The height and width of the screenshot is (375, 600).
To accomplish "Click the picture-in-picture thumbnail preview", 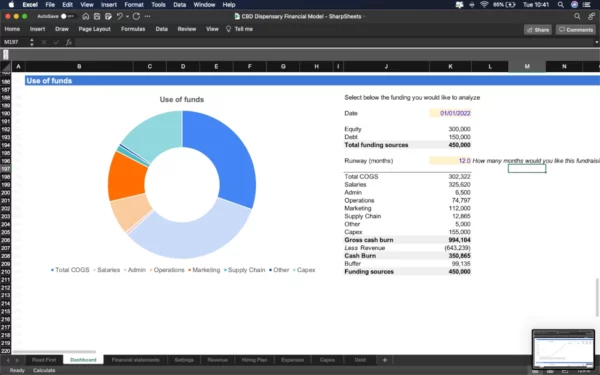I will pos(563,349).
